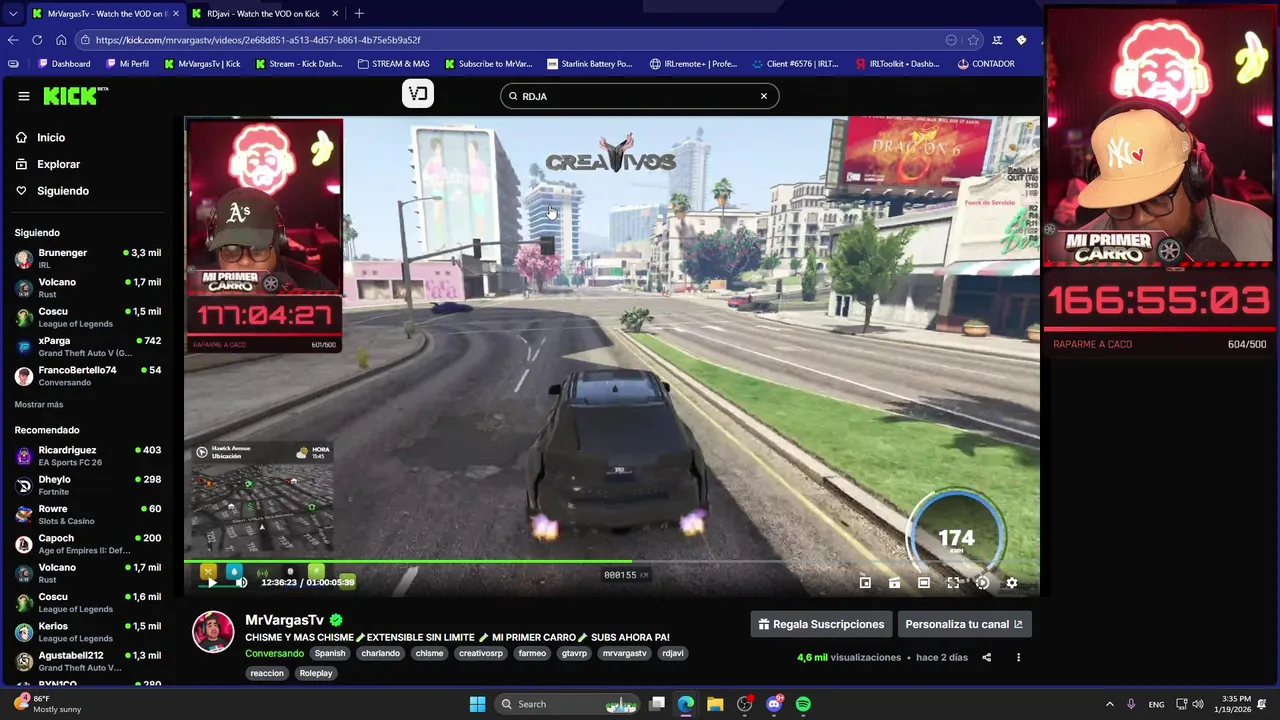The height and width of the screenshot is (720, 1280).
Task: Select the gtavrp tag
Action: tap(574, 653)
